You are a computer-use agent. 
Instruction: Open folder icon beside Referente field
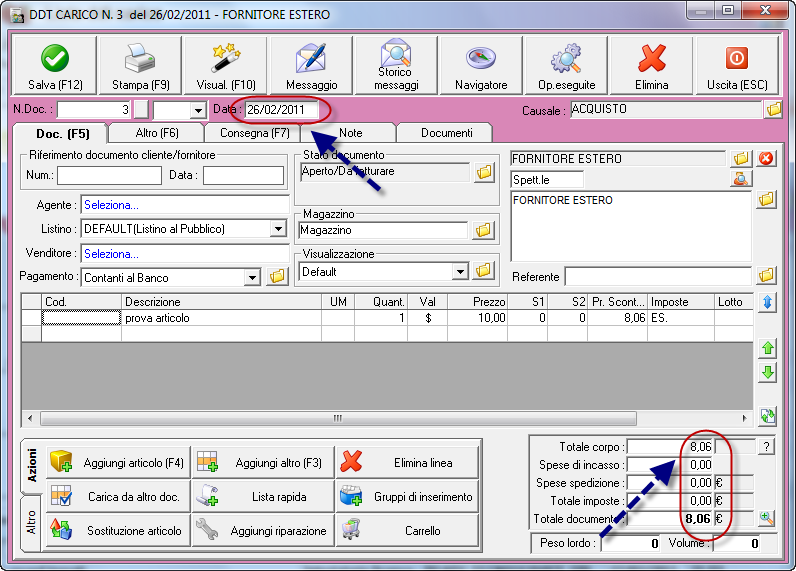pos(766,276)
